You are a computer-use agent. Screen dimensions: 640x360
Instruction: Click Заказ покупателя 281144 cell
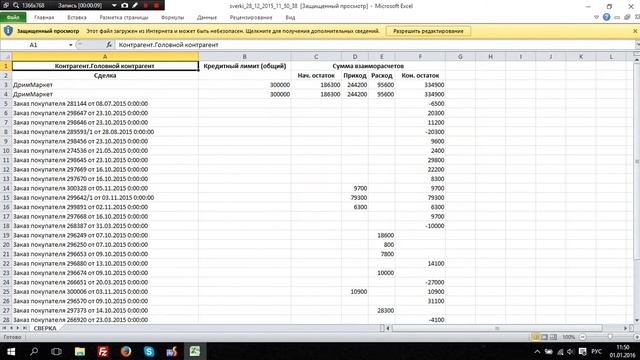pos(105,104)
